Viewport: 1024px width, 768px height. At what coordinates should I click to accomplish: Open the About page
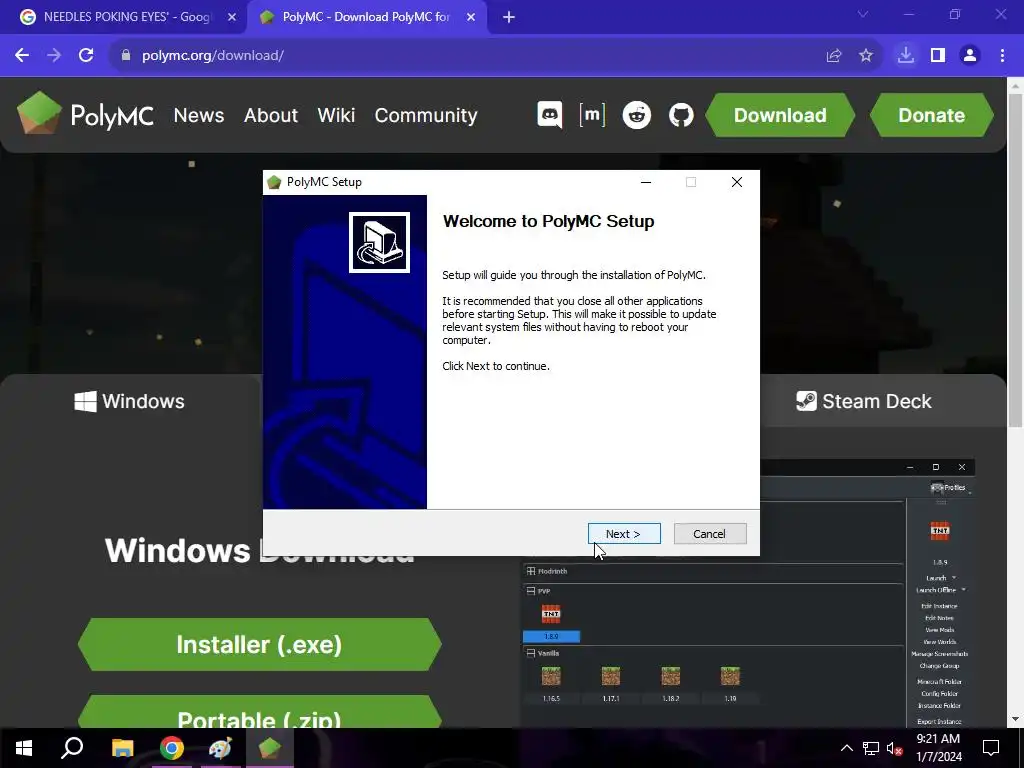[x=270, y=115]
